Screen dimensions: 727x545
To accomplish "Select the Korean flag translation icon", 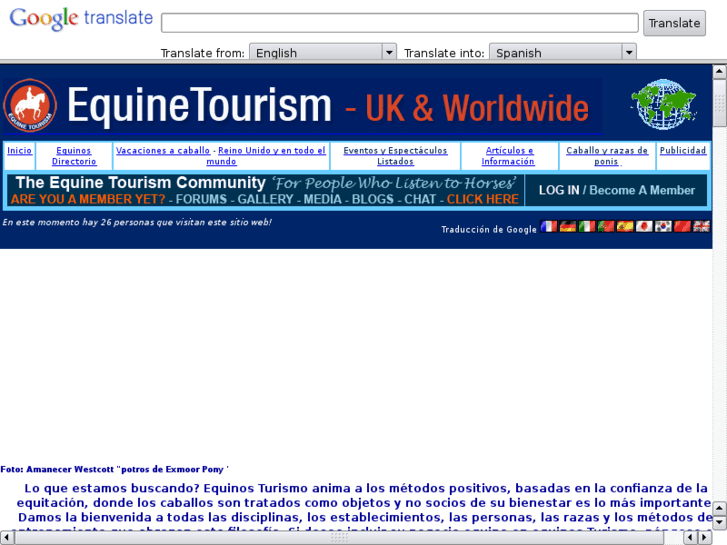I will (x=663, y=226).
